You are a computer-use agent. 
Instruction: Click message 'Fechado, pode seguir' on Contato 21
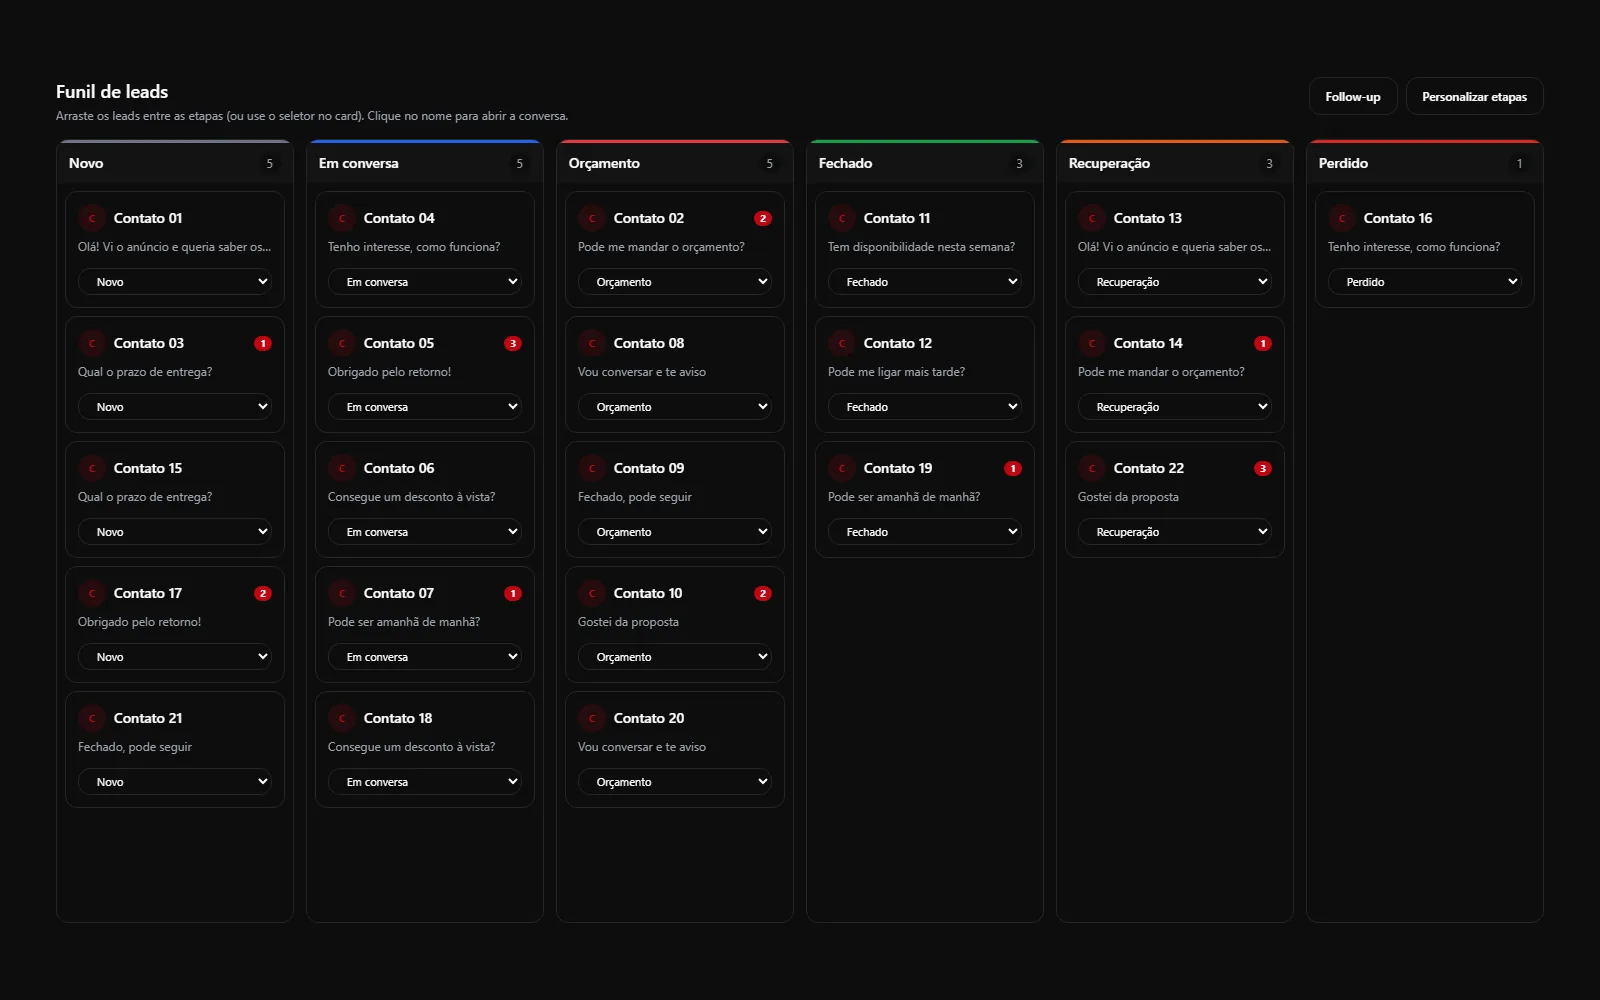(x=135, y=747)
